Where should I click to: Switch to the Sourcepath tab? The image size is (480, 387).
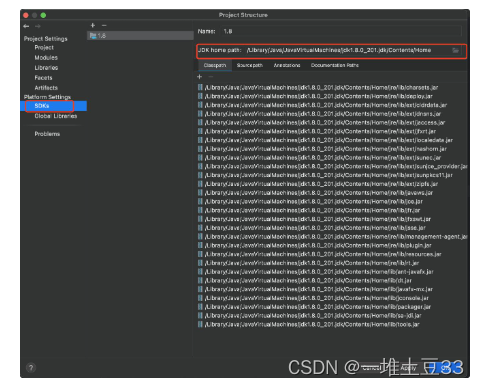click(250, 65)
